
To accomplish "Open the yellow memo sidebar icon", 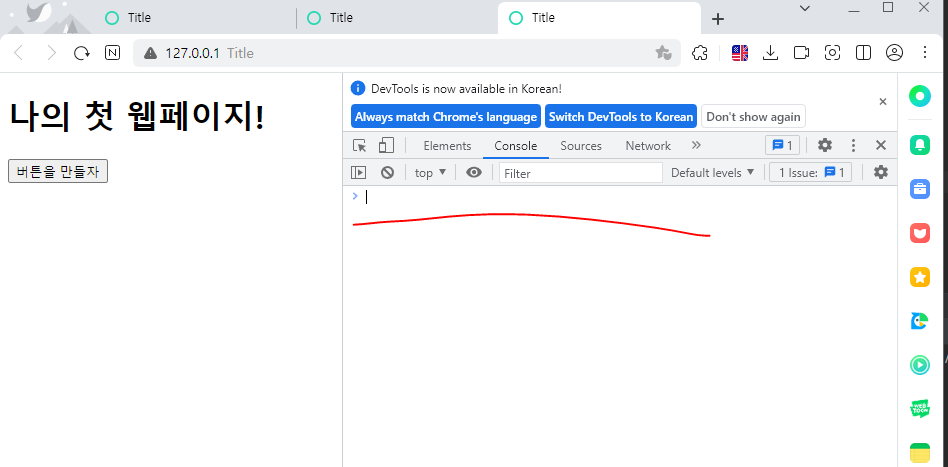I will point(920,453).
